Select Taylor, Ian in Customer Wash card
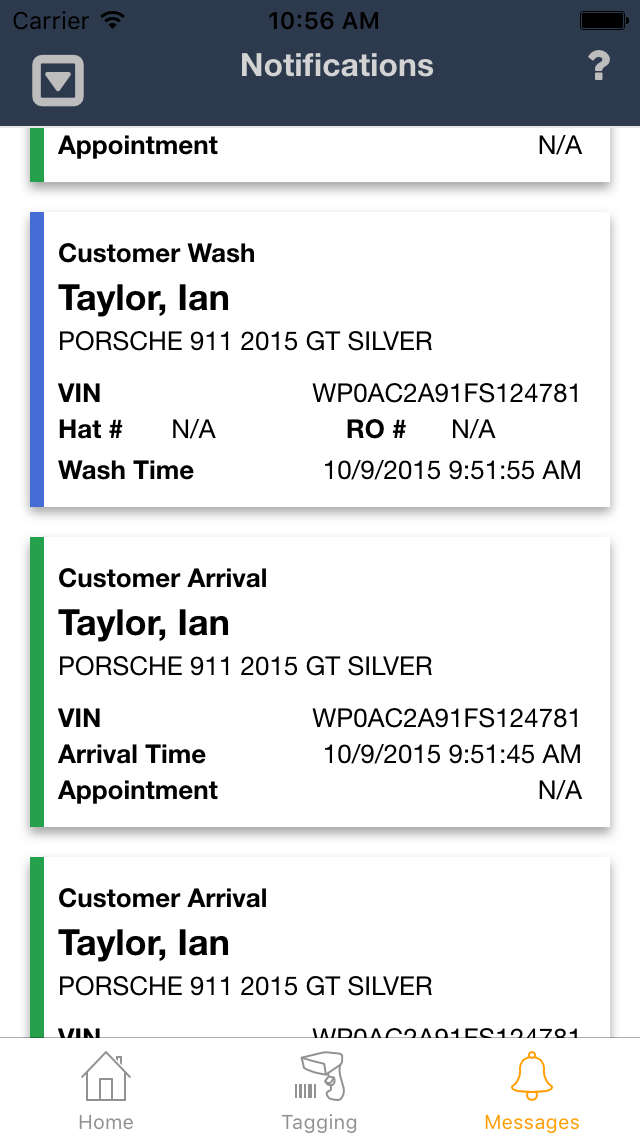 point(144,298)
